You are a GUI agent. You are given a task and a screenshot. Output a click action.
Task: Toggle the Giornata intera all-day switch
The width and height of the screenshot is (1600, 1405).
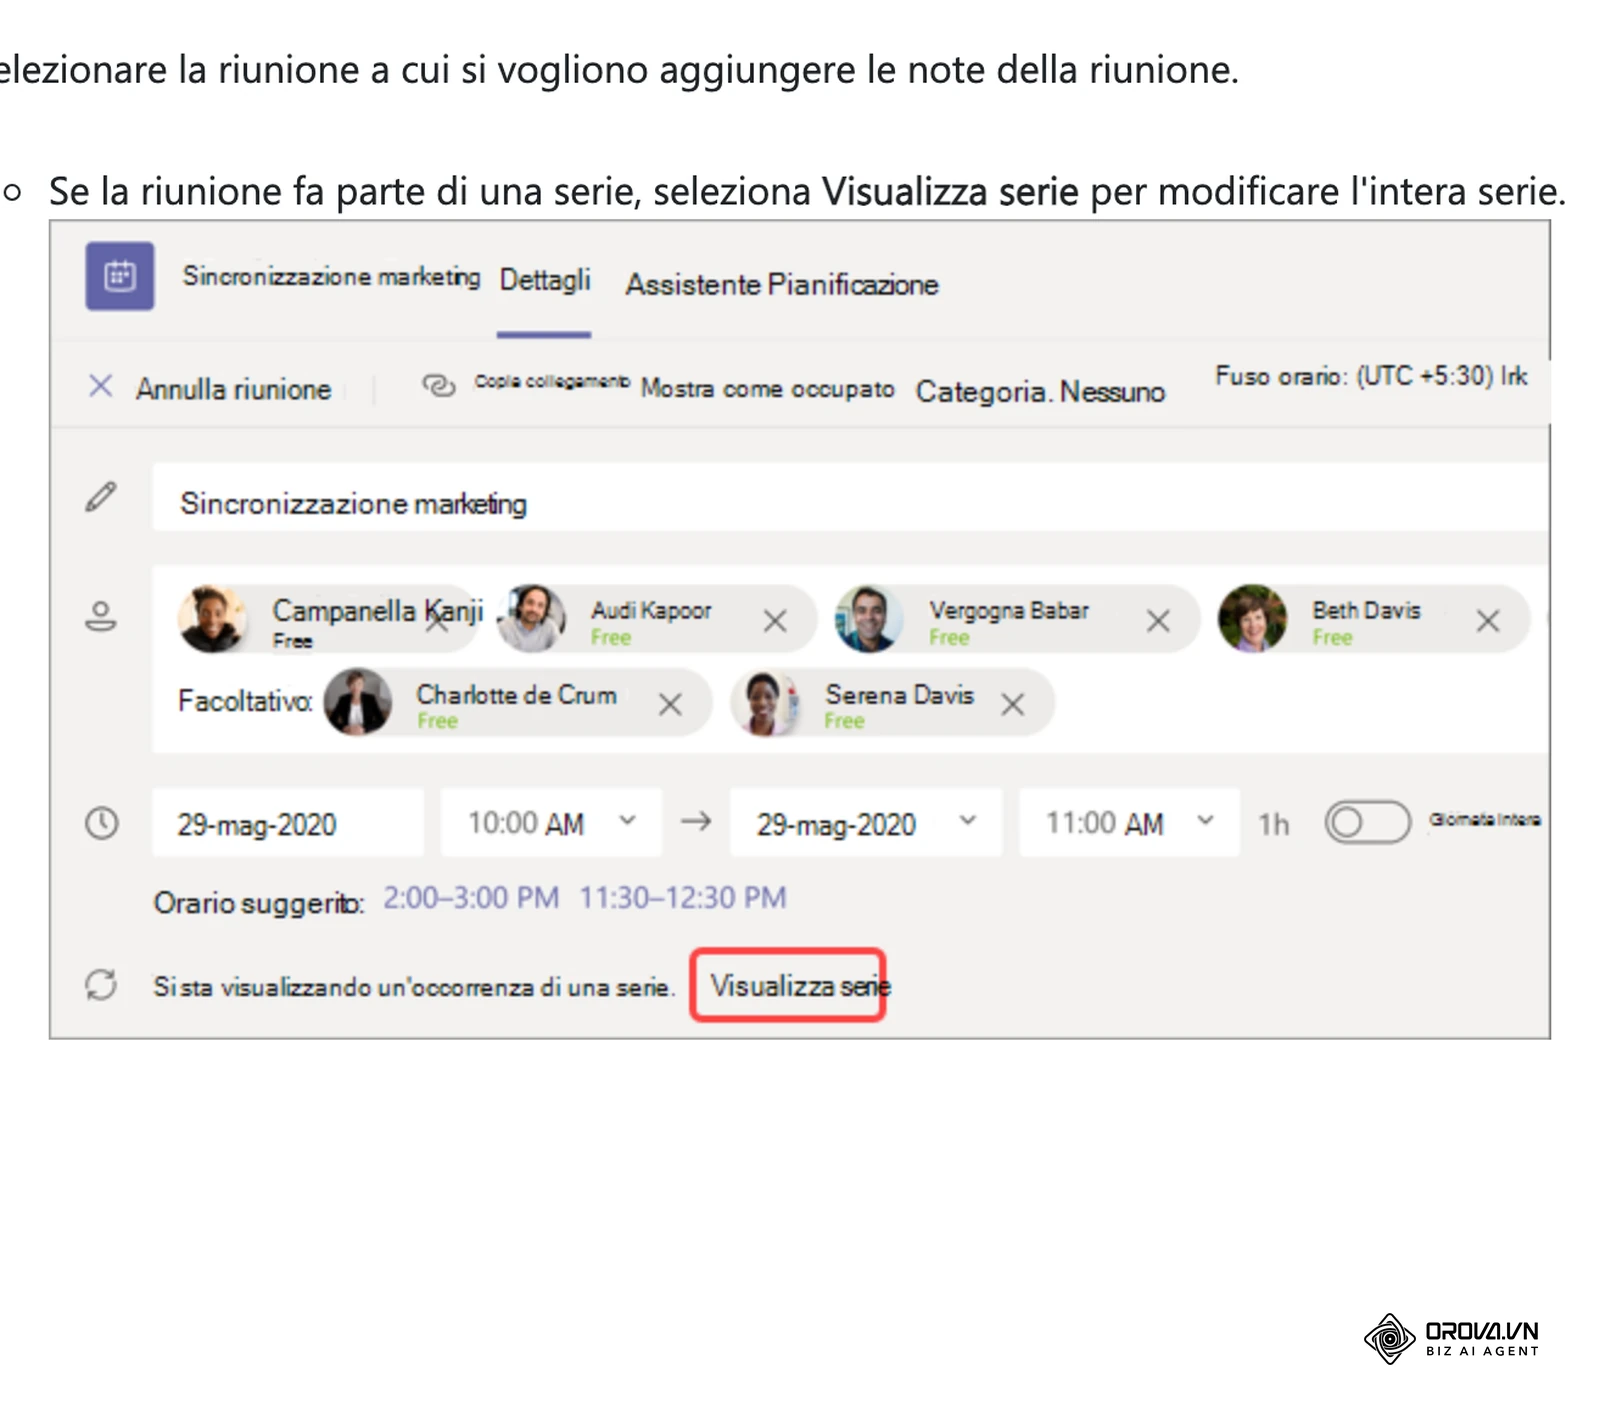pos(1367,822)
